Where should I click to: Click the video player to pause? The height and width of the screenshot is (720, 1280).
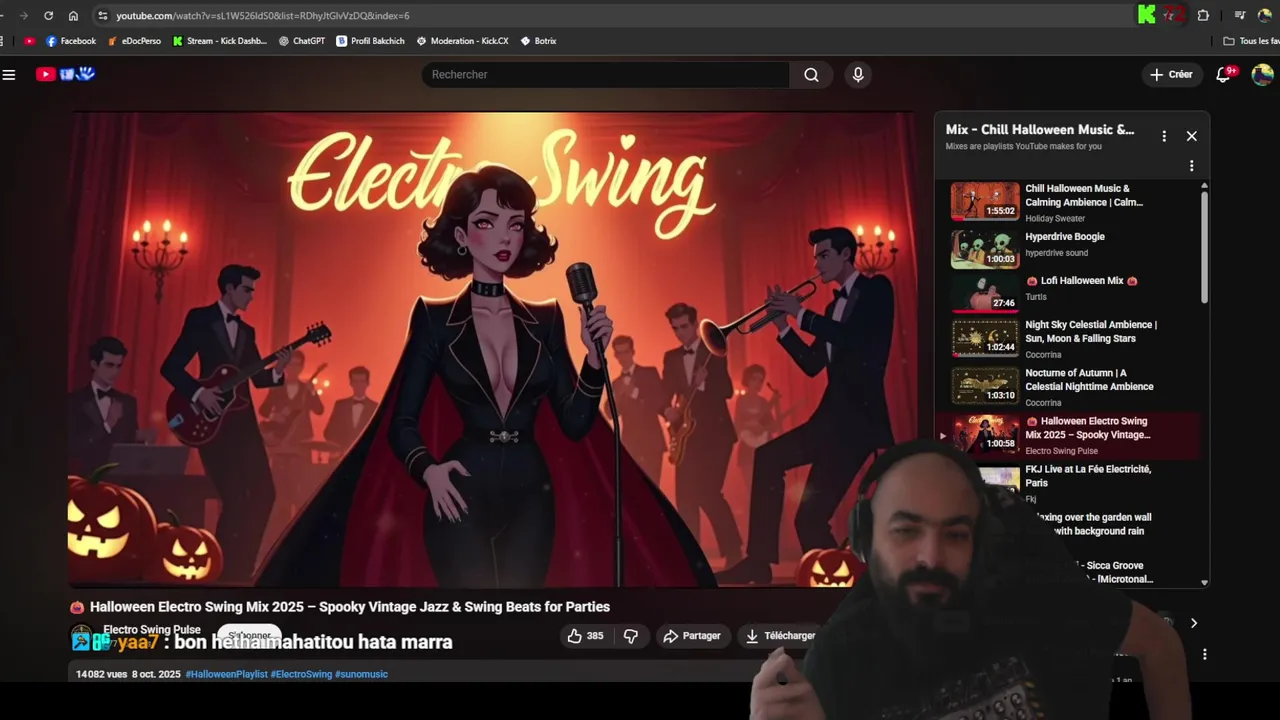[x=492, y=350]
